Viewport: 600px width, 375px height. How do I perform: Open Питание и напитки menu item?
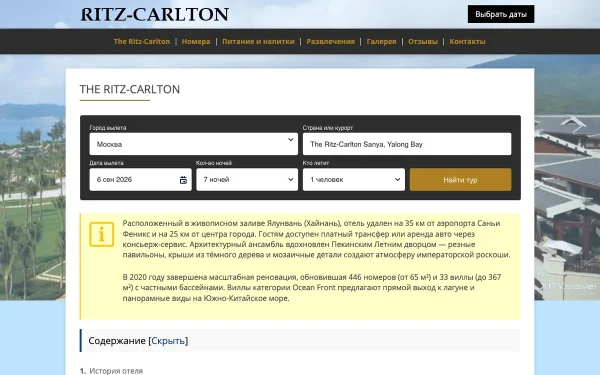coord(258,41)
